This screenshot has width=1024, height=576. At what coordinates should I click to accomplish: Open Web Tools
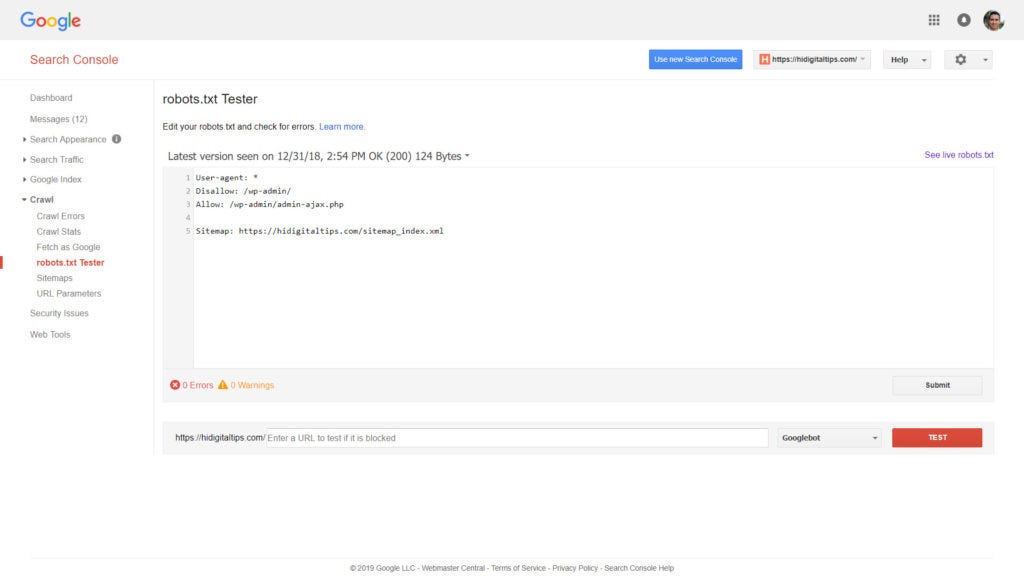[x=50, y=334]
